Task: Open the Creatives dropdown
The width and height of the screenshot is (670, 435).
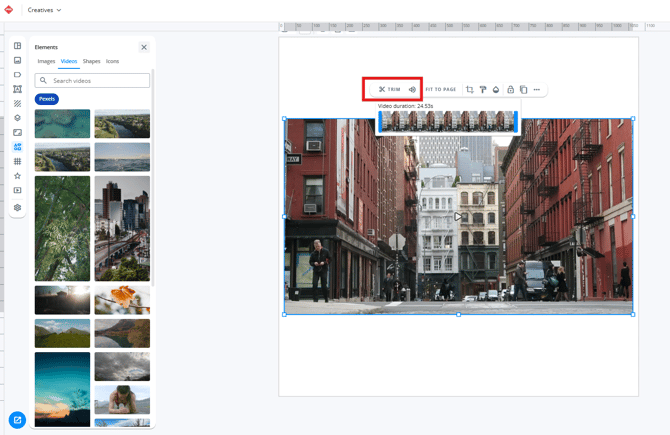Action: pos(44,10)
